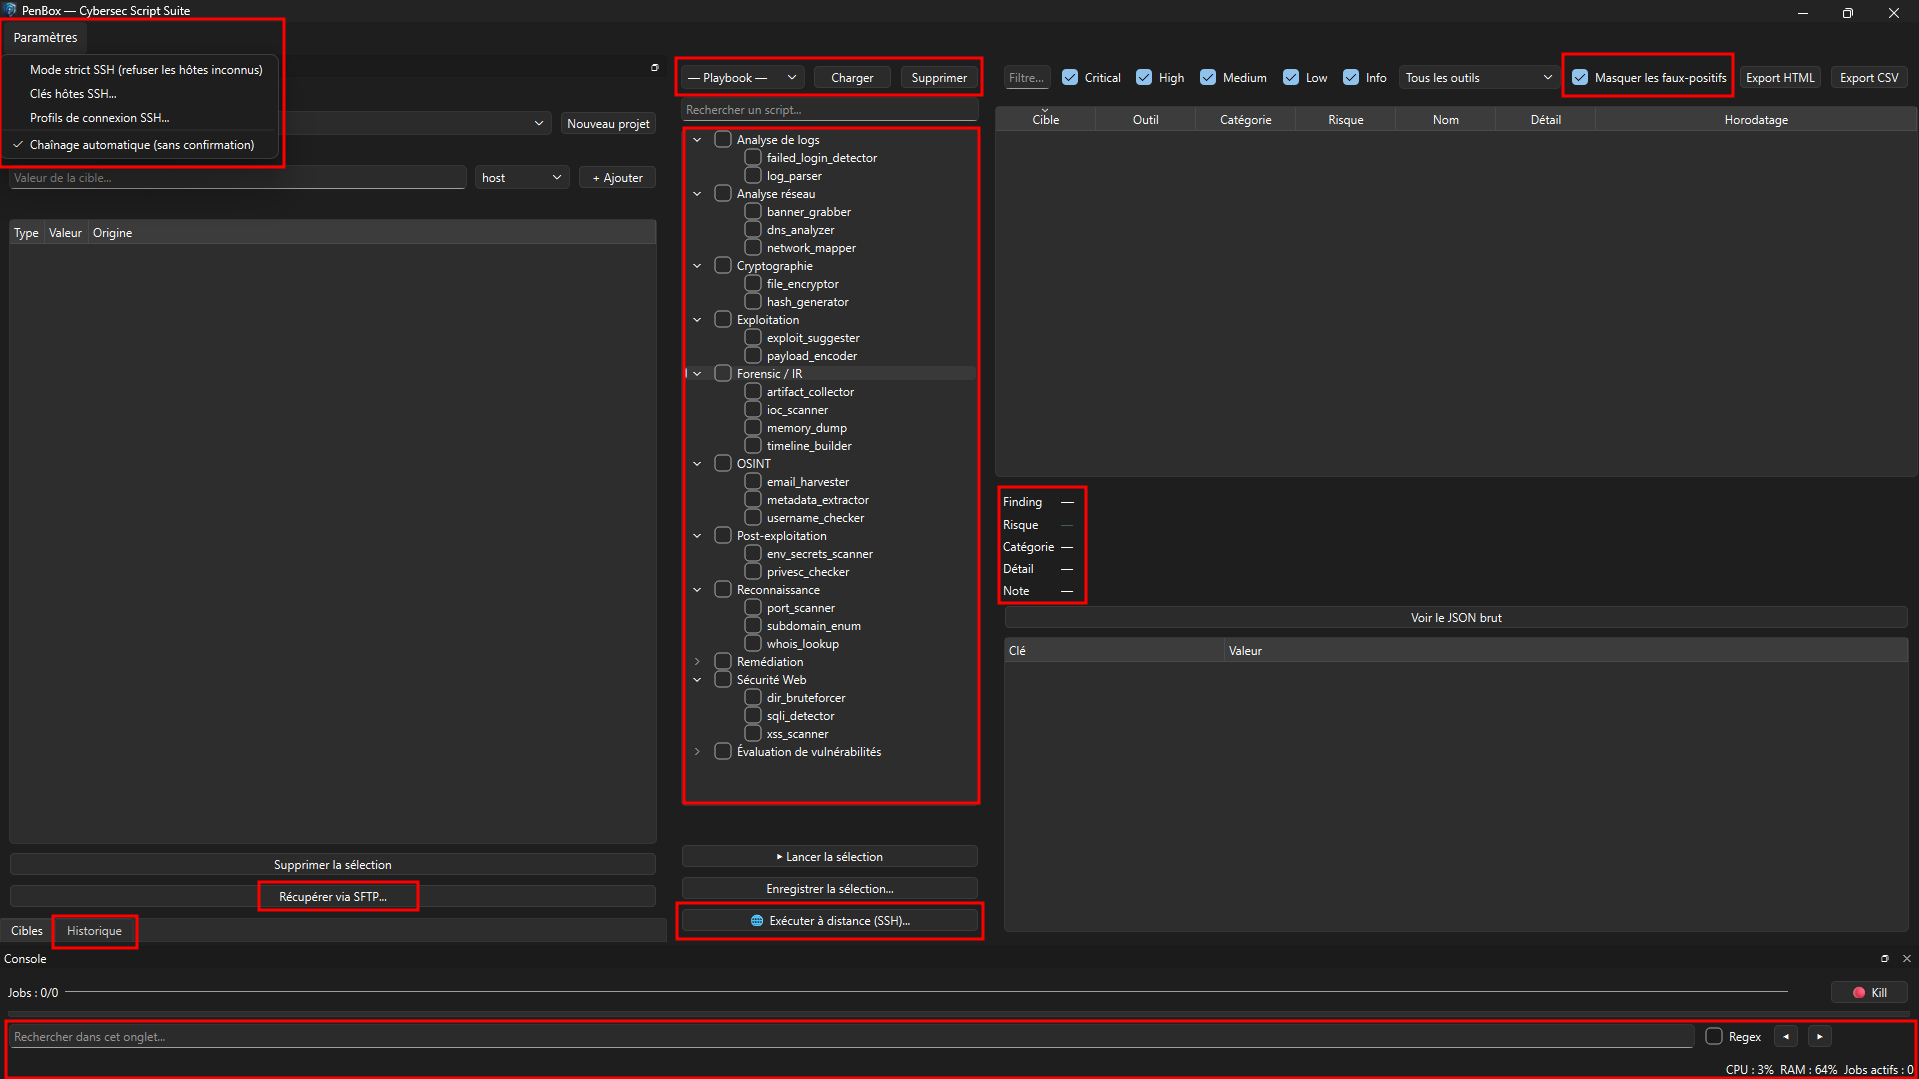Screen dimensions: 1919x1079
Task: Open Clés hôtes SSH menu entry
Action: 73,93
